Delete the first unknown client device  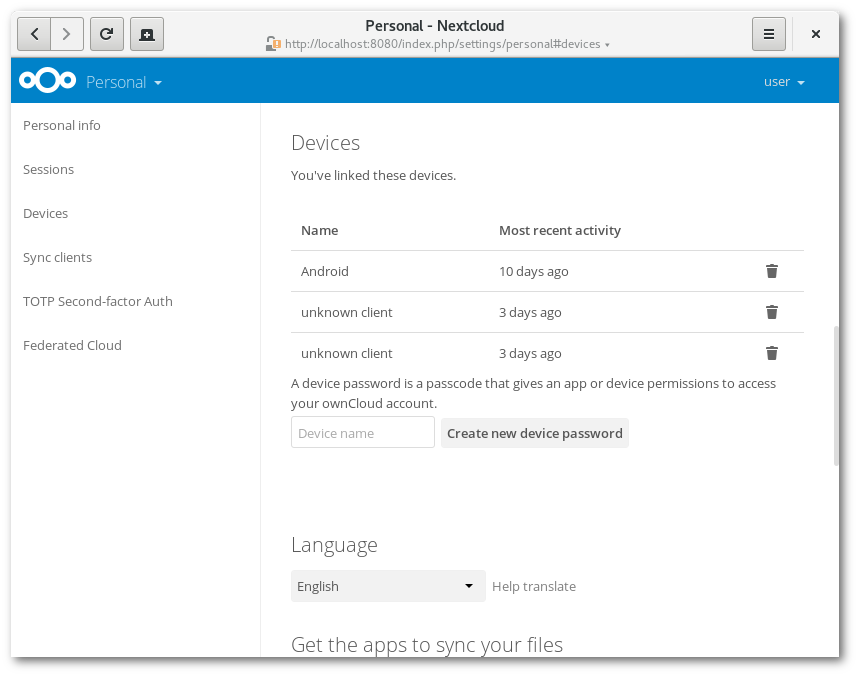tap(771, 311)
